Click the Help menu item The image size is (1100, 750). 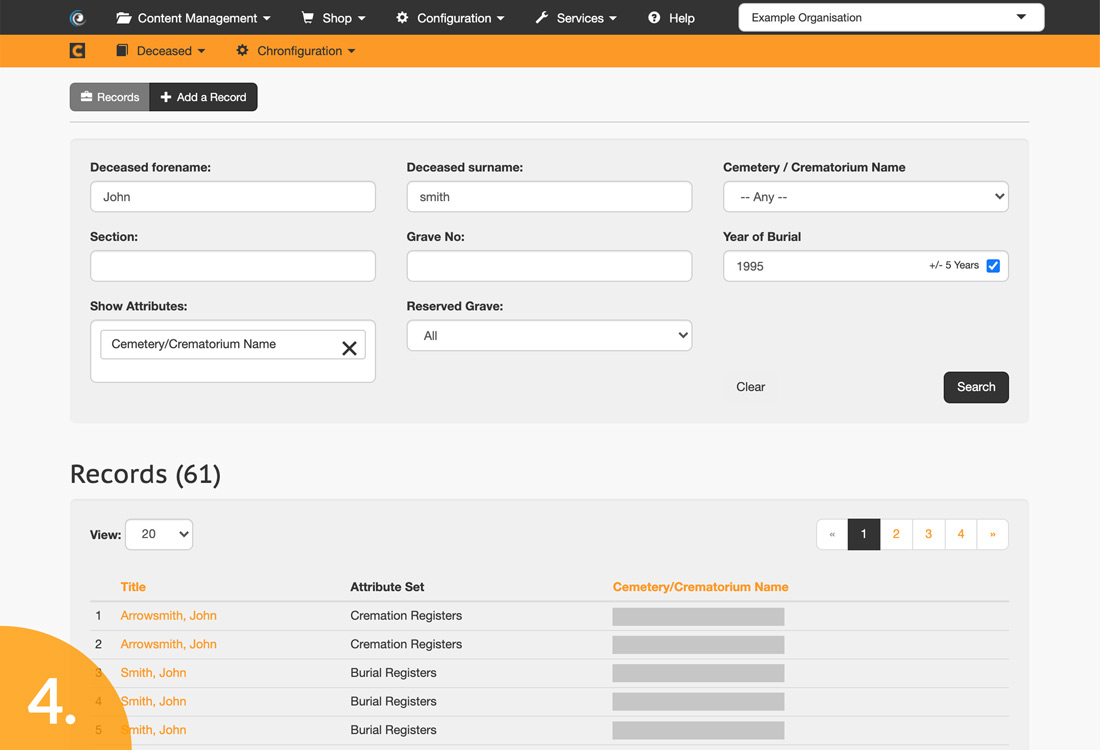click(671, 18)
